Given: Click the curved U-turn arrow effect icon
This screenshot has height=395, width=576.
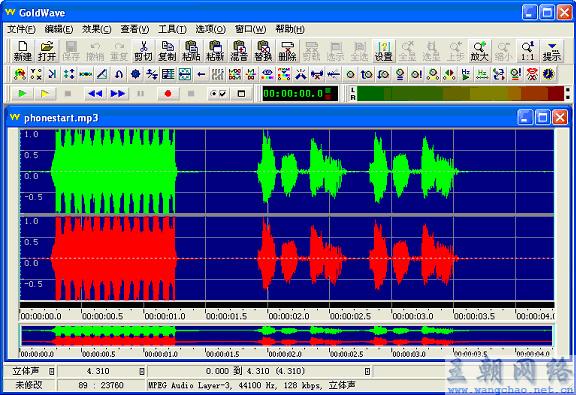Looking at the screenshot, I should coord(119,75).
